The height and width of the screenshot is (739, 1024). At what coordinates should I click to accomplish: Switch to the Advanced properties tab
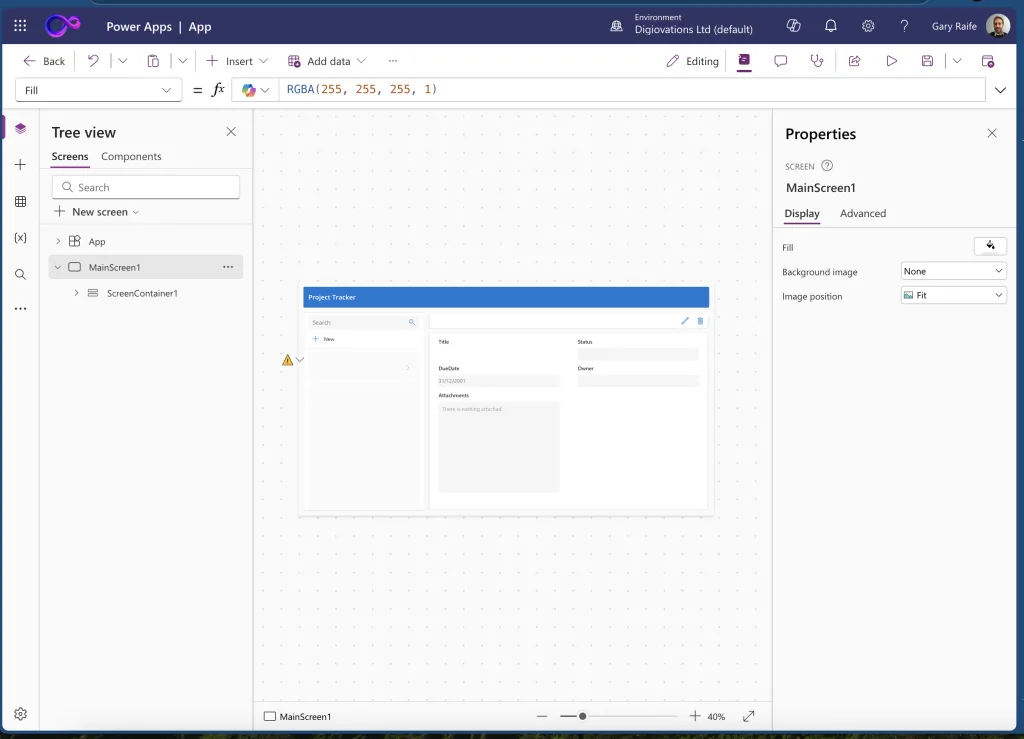point(862,214)
